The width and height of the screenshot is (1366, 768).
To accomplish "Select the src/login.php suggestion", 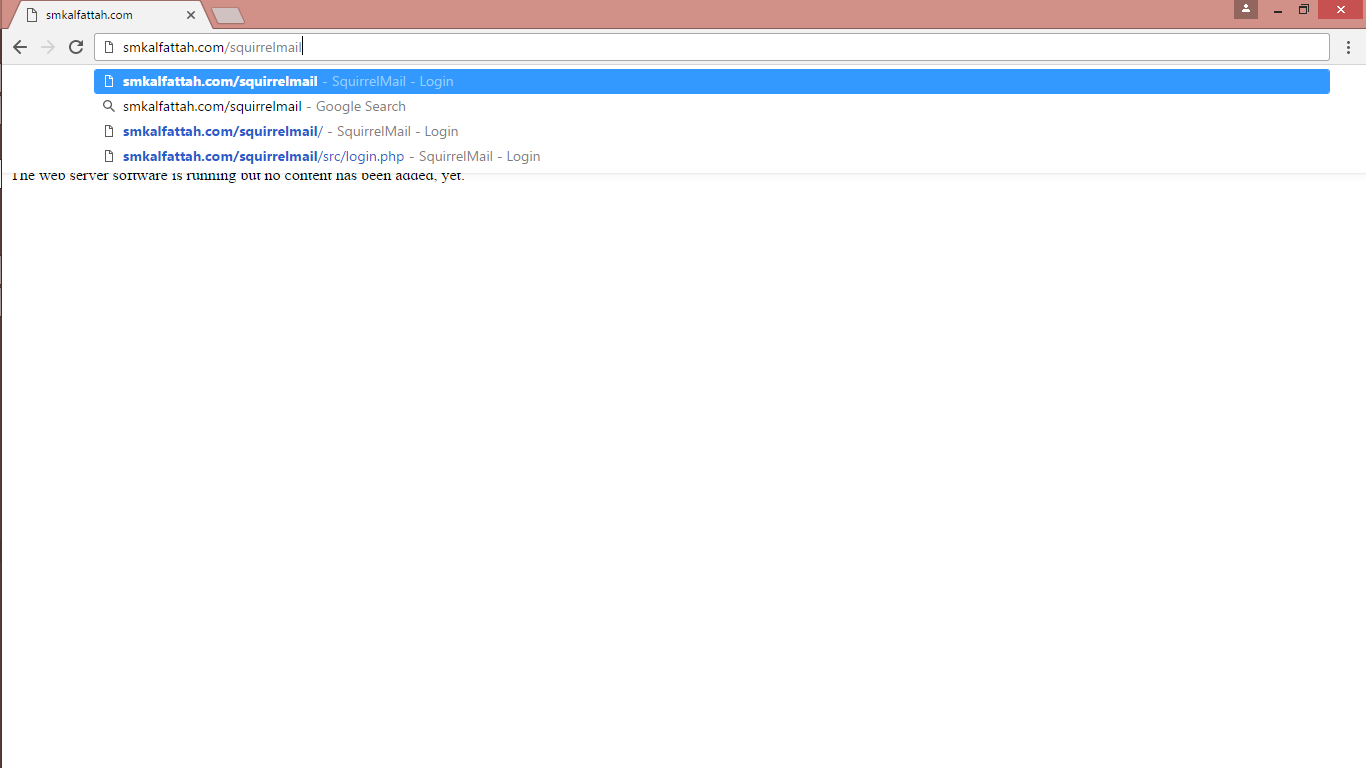I will (x=712, y=157).
